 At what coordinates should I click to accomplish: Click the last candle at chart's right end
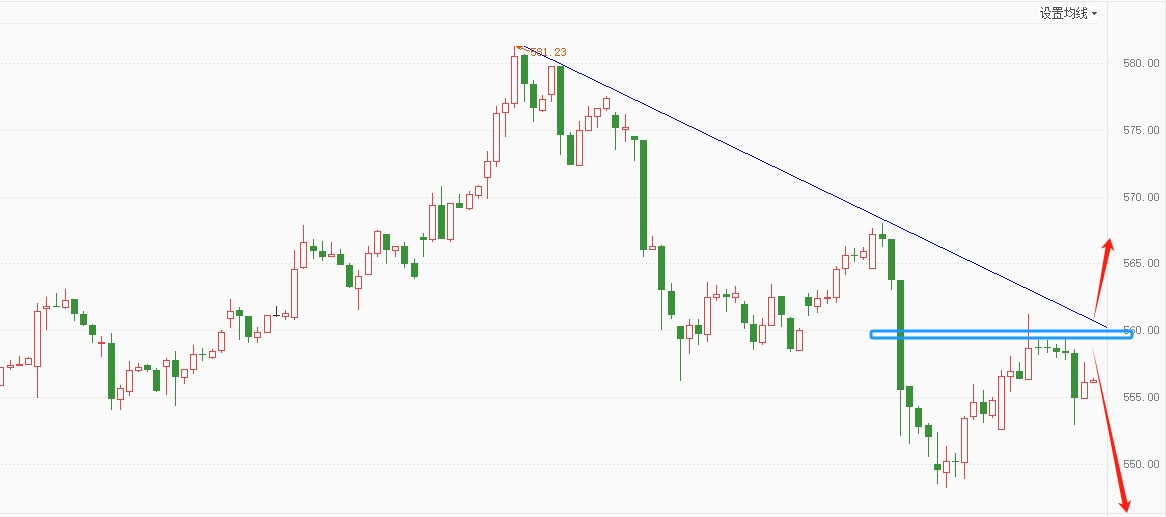point(1093,381)
